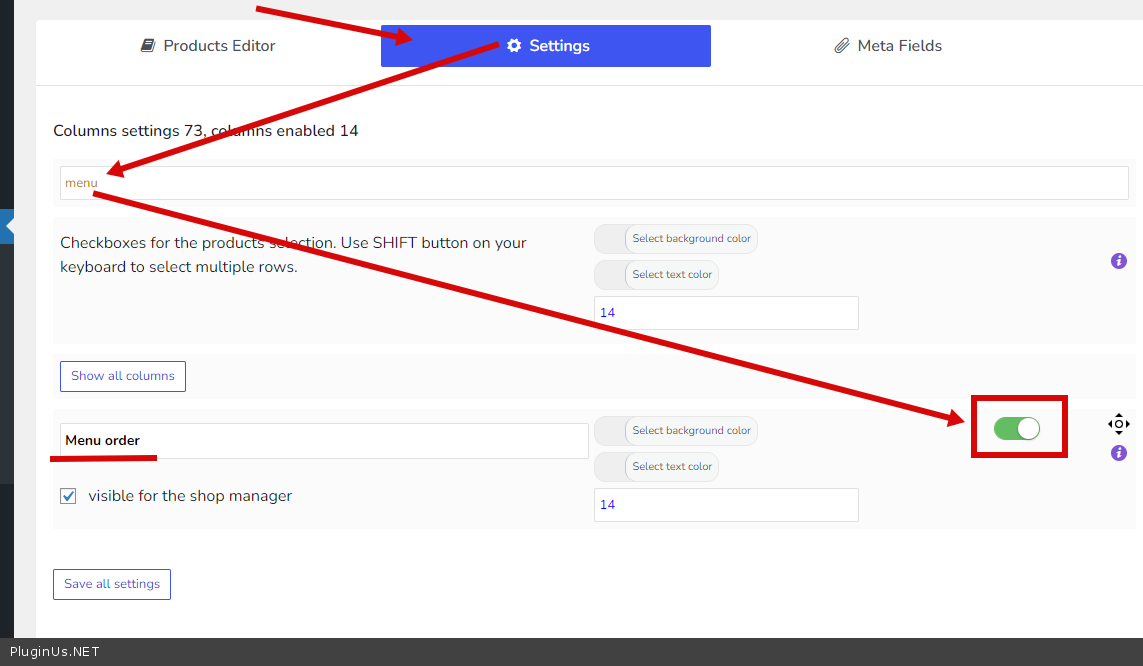Click Save all settings button
The image size is (1143, 666).
point(112,584)
